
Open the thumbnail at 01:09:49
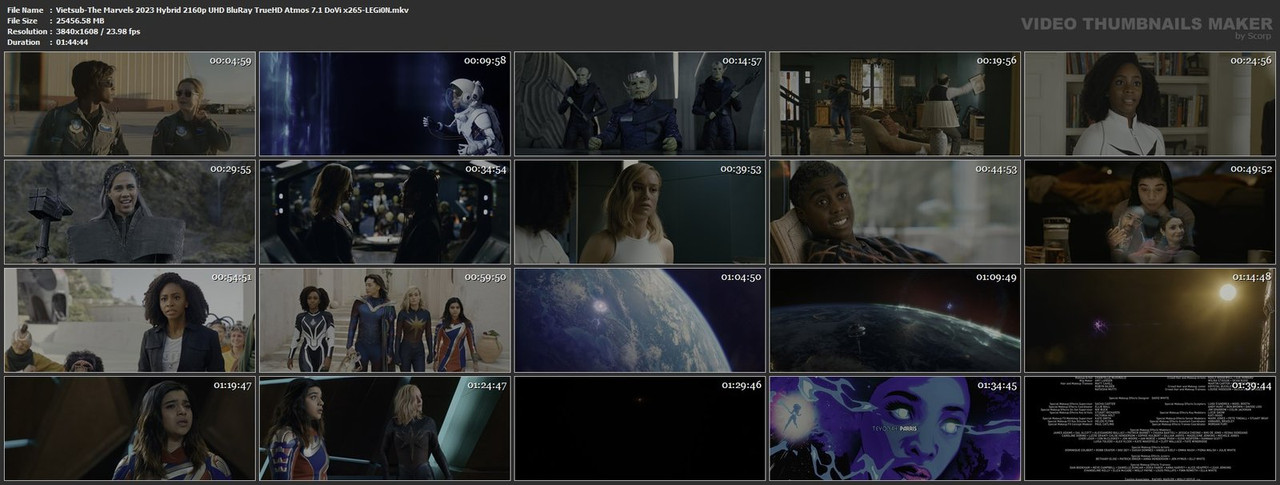(x=895, y=319)
